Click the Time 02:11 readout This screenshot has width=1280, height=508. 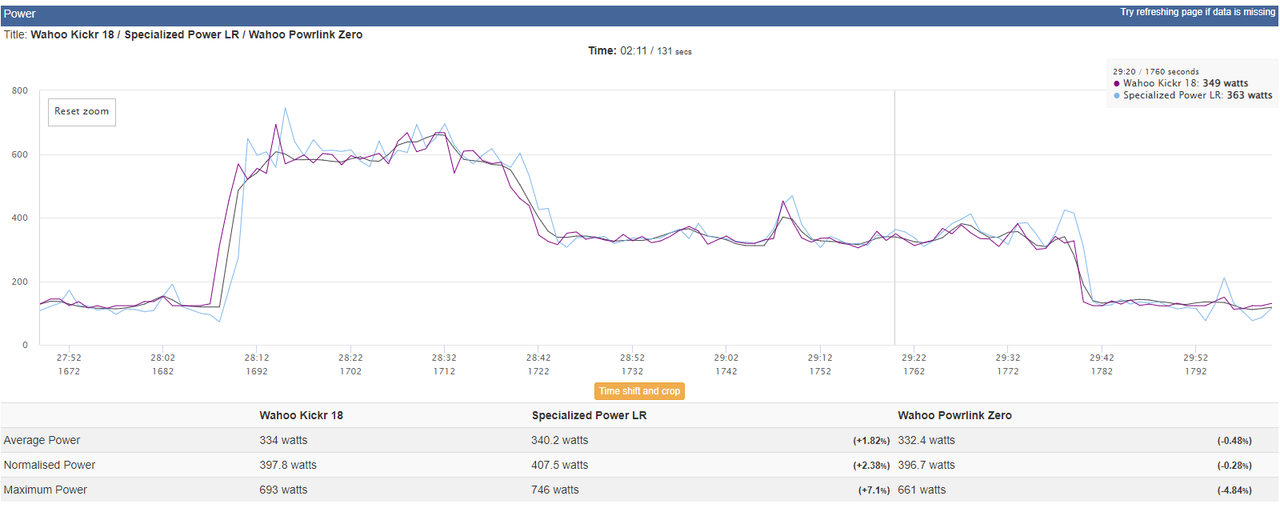(639, 50)
